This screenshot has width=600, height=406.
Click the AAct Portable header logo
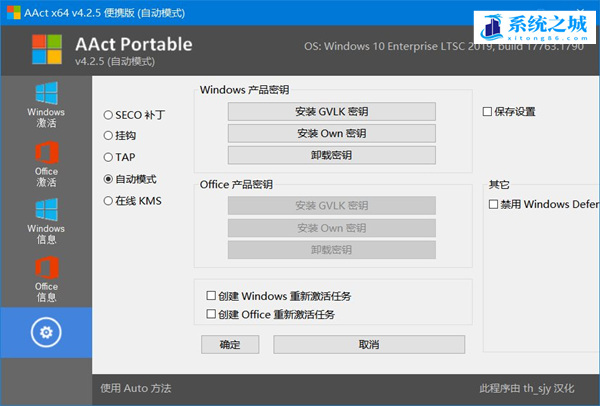[47, 49]
